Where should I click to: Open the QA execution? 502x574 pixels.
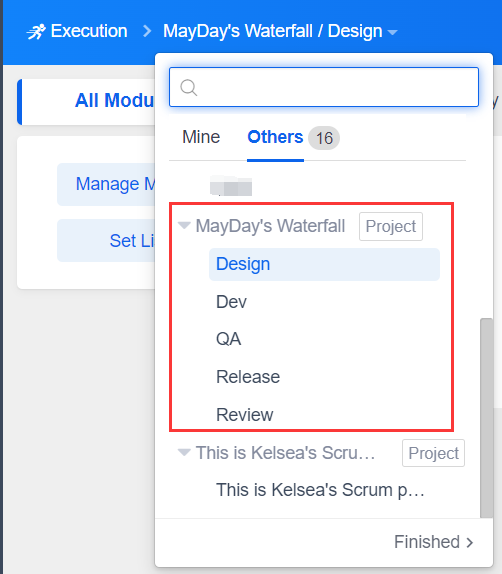(x=324, y=339)
